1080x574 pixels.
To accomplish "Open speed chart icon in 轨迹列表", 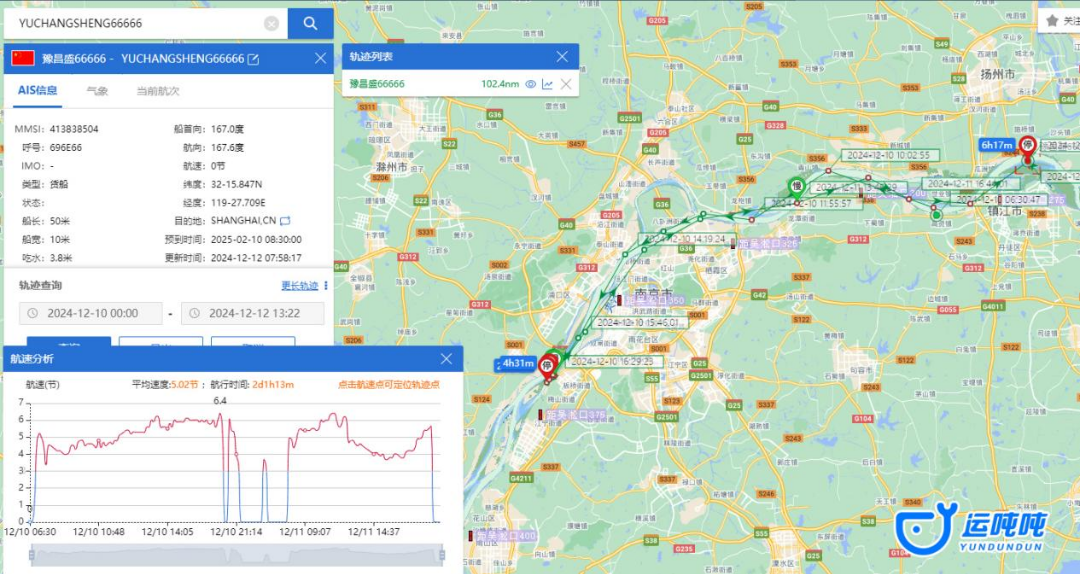I will (x=548, y=84).
